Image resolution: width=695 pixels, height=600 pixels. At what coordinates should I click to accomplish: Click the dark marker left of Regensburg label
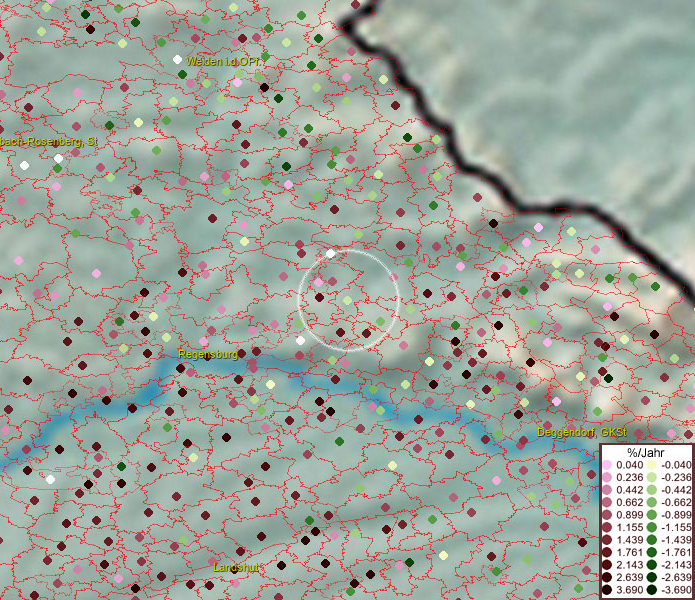[181, 368]
